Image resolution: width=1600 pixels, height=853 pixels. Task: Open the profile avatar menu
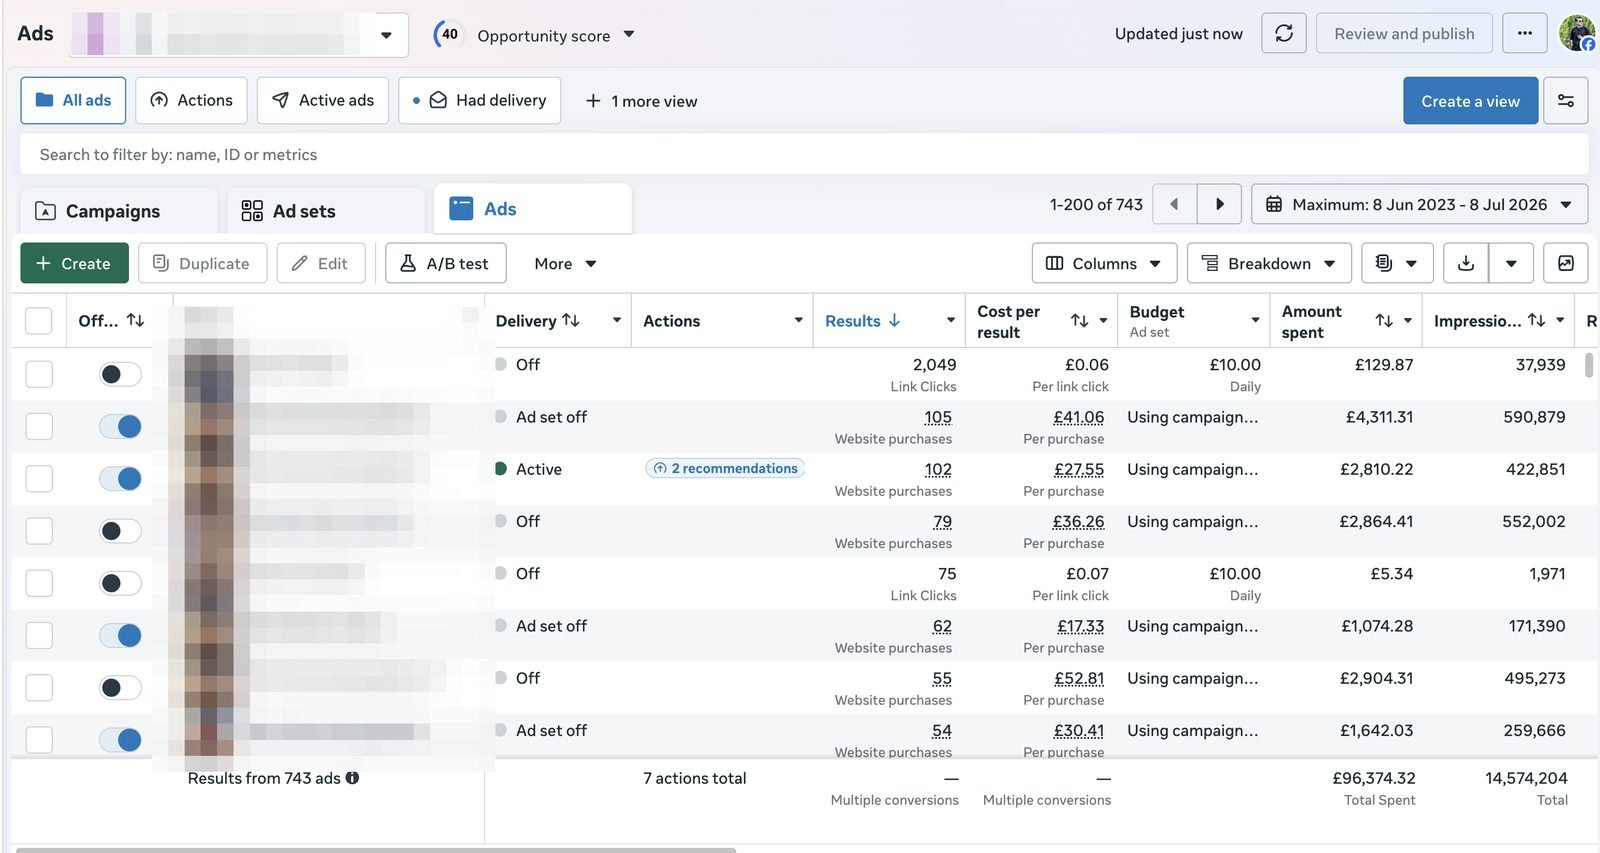tap(1577, 33)
